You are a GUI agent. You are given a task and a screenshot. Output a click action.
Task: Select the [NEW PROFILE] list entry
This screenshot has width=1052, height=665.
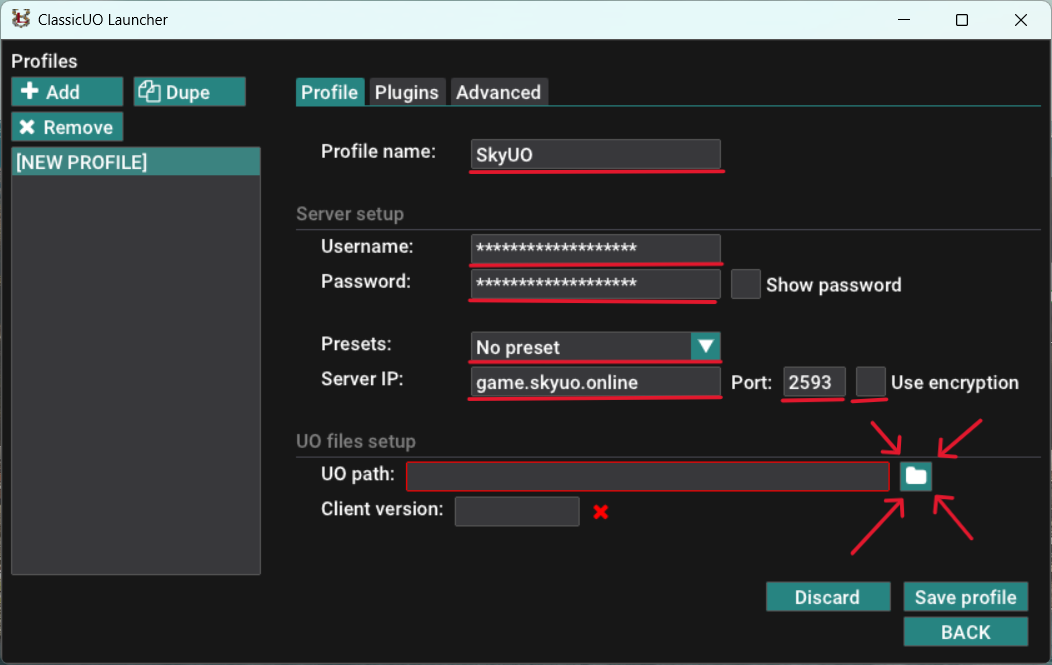point(136,162)
